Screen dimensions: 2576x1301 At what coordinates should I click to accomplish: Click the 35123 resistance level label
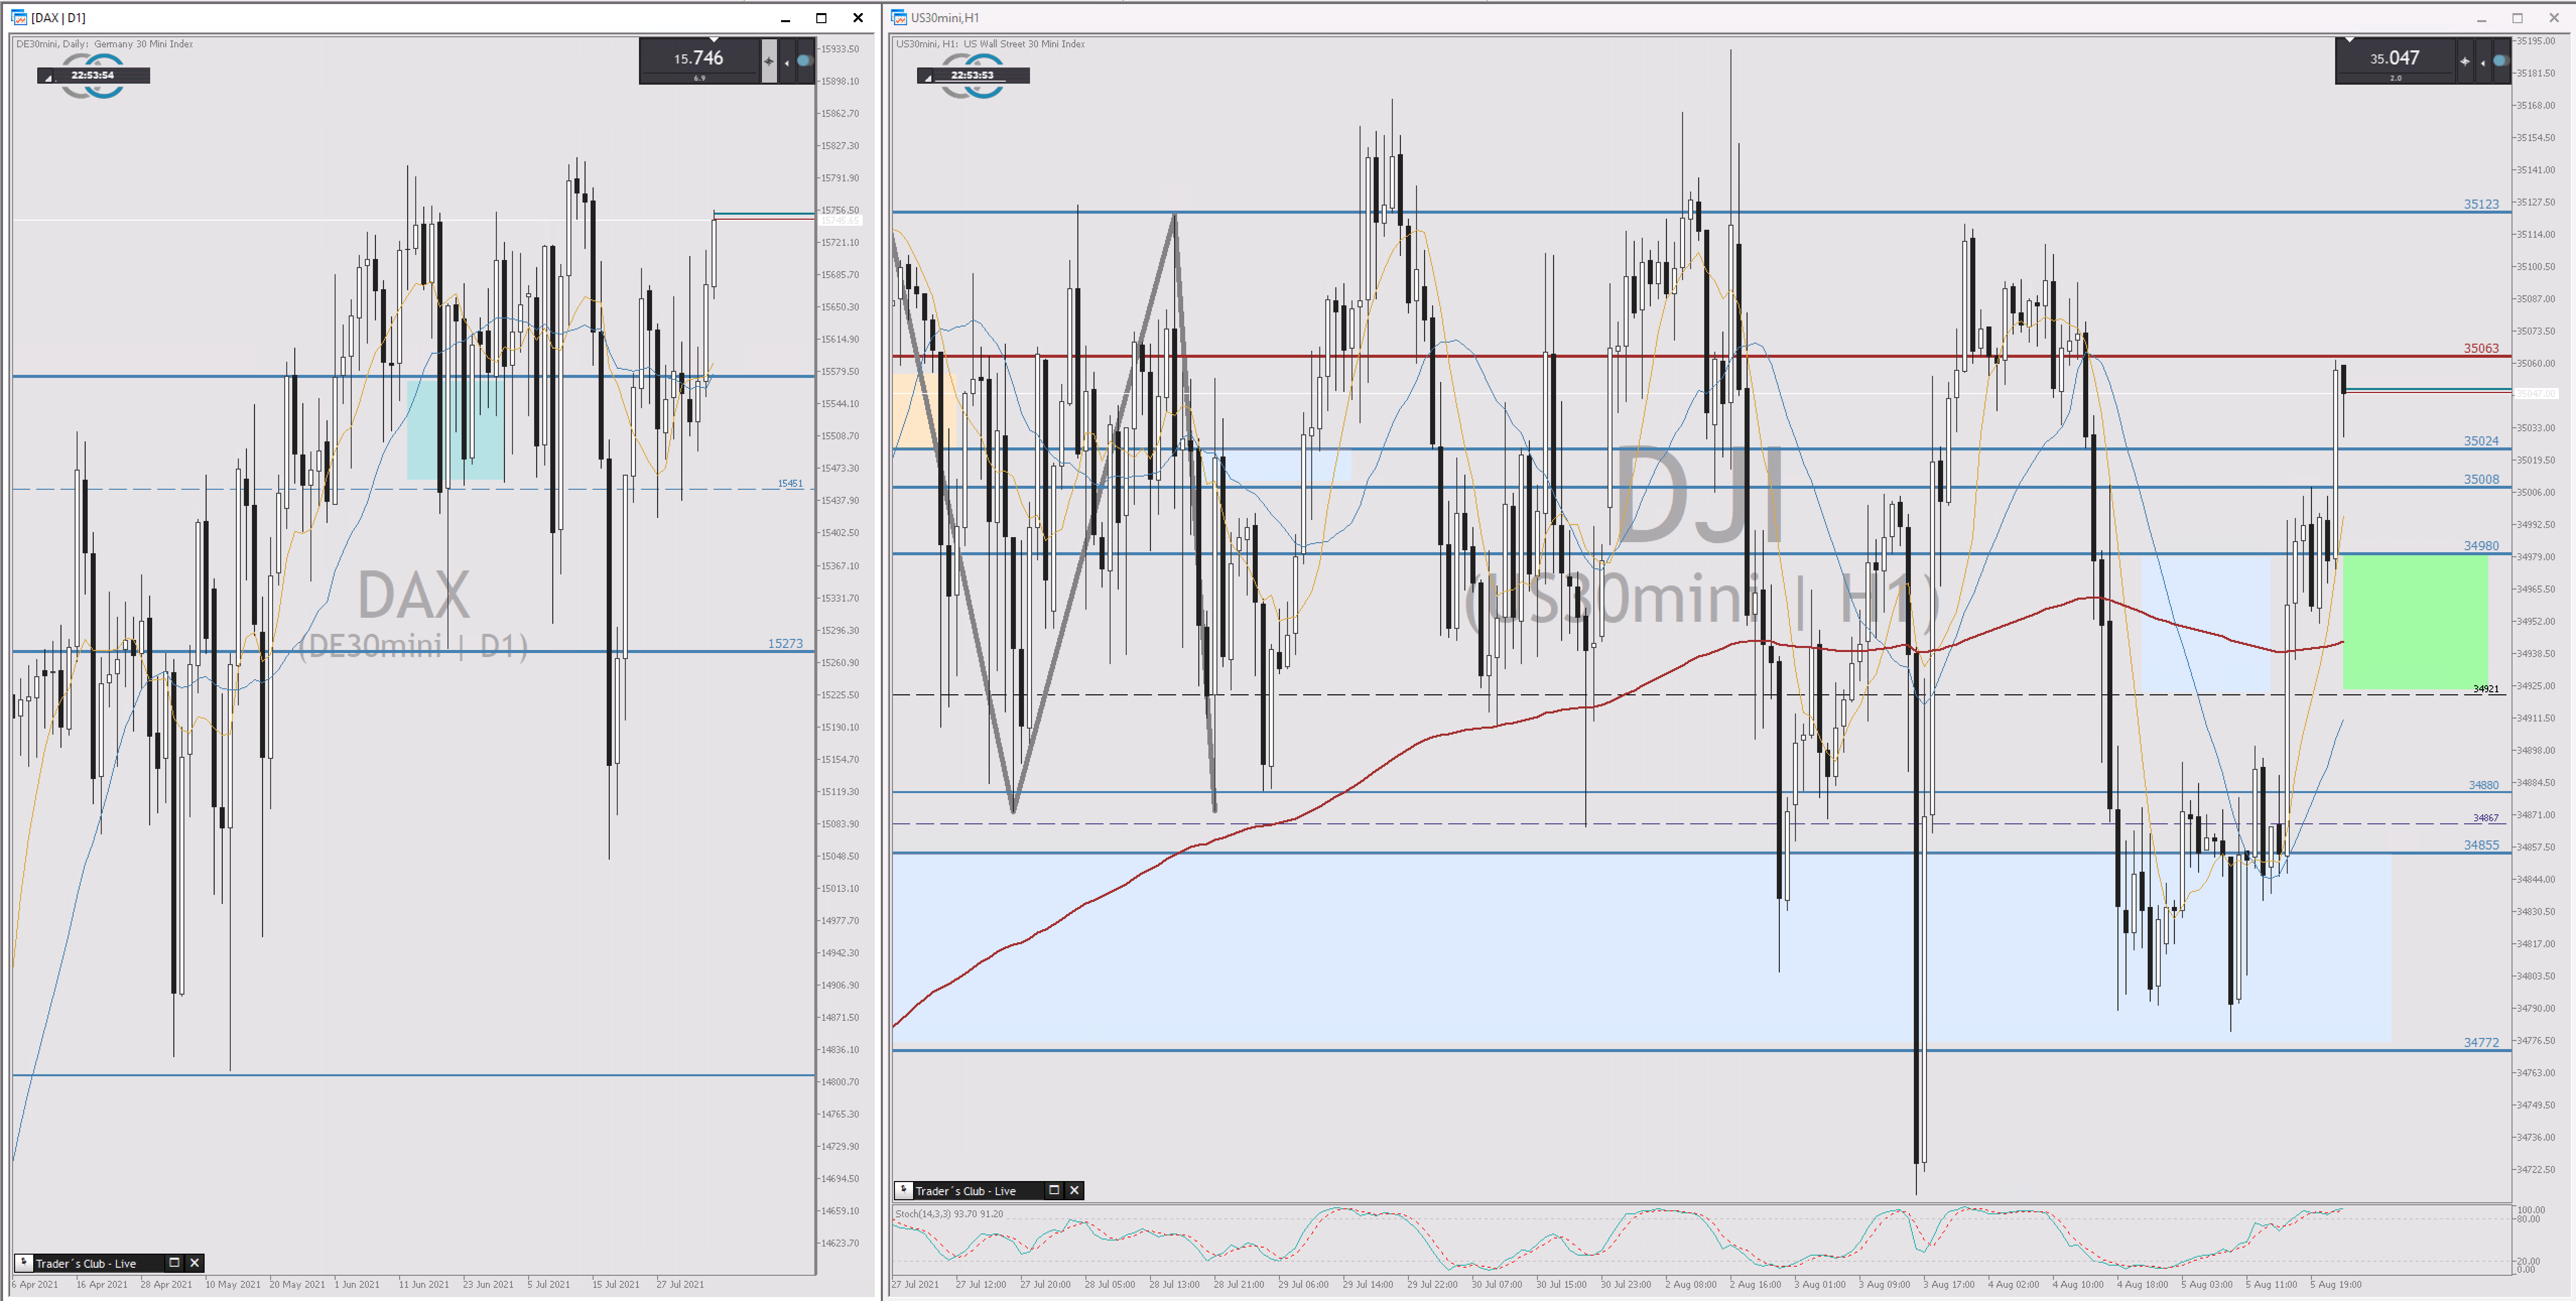[x=2481, y=204]
